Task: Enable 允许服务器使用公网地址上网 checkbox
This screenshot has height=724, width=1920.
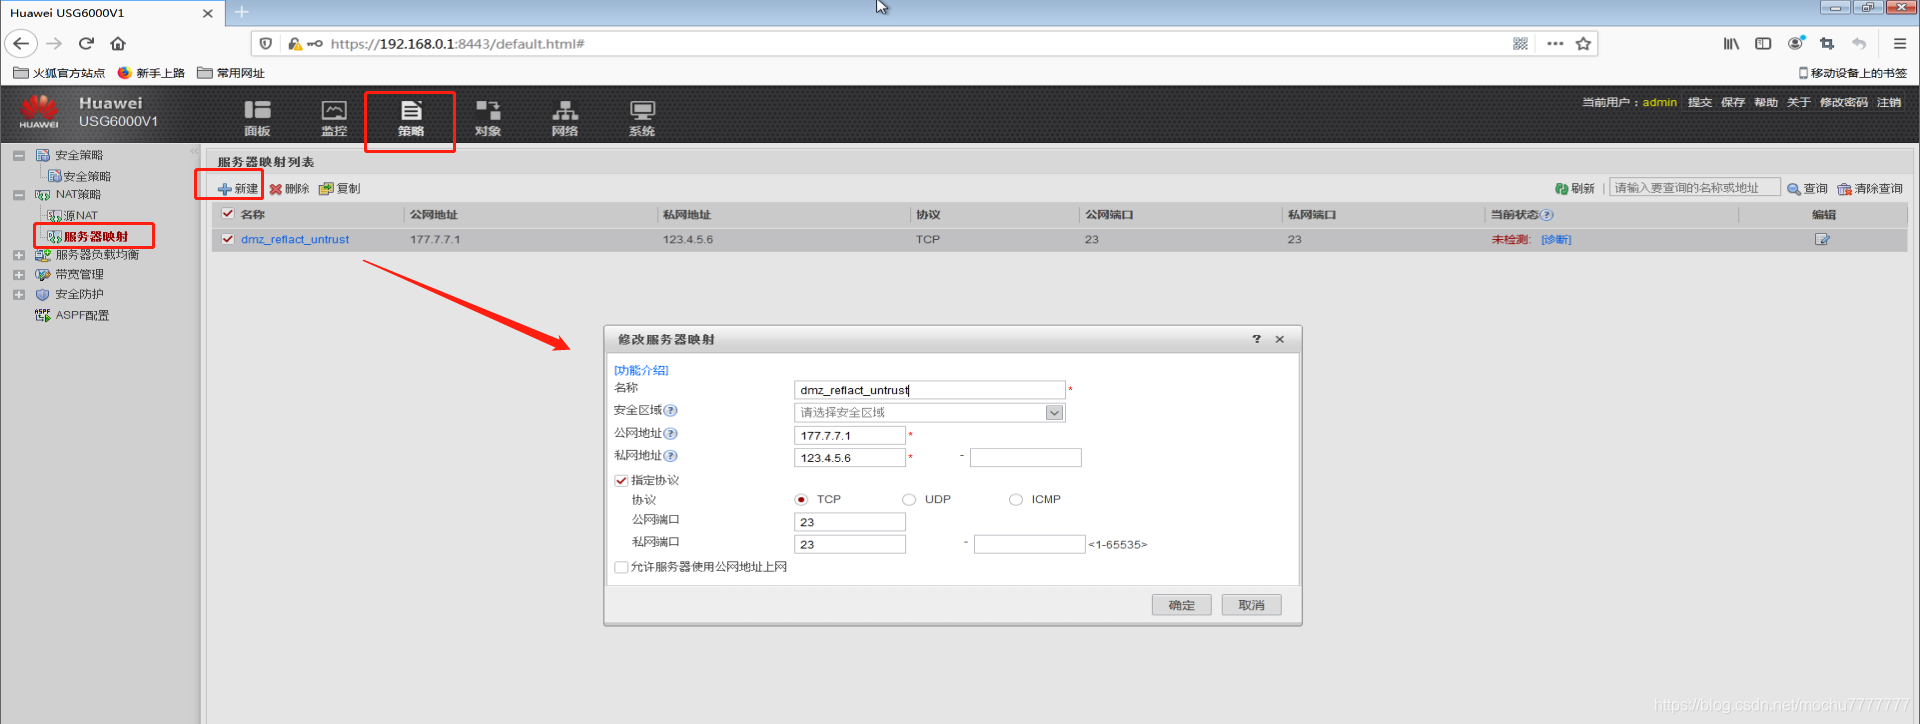Action: coord(621,567)
